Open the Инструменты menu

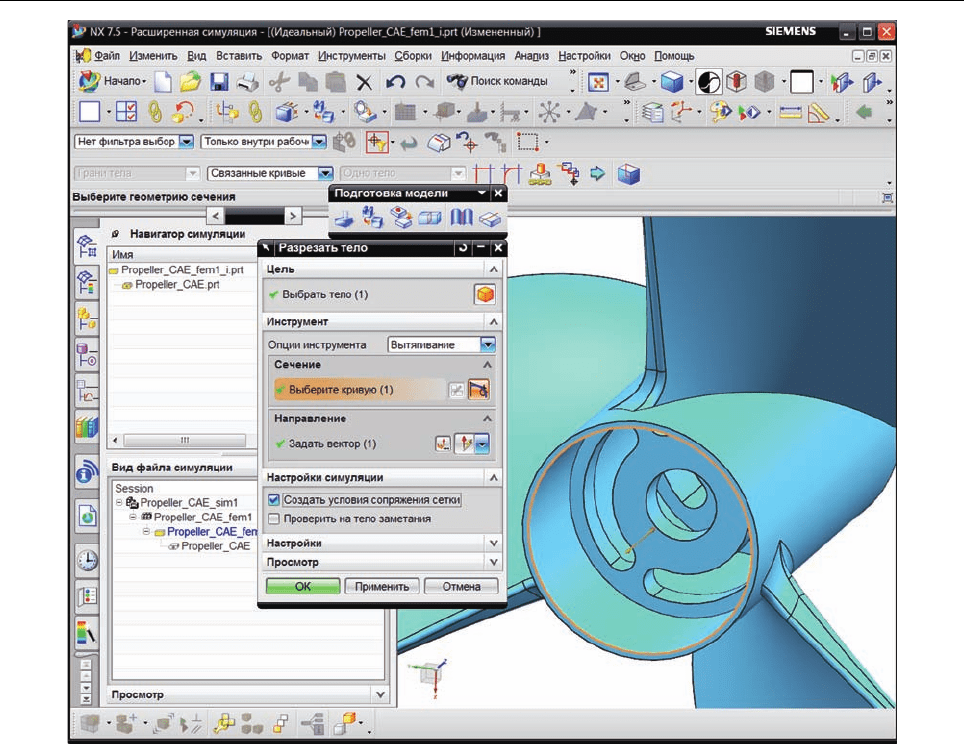coord(352,56)
